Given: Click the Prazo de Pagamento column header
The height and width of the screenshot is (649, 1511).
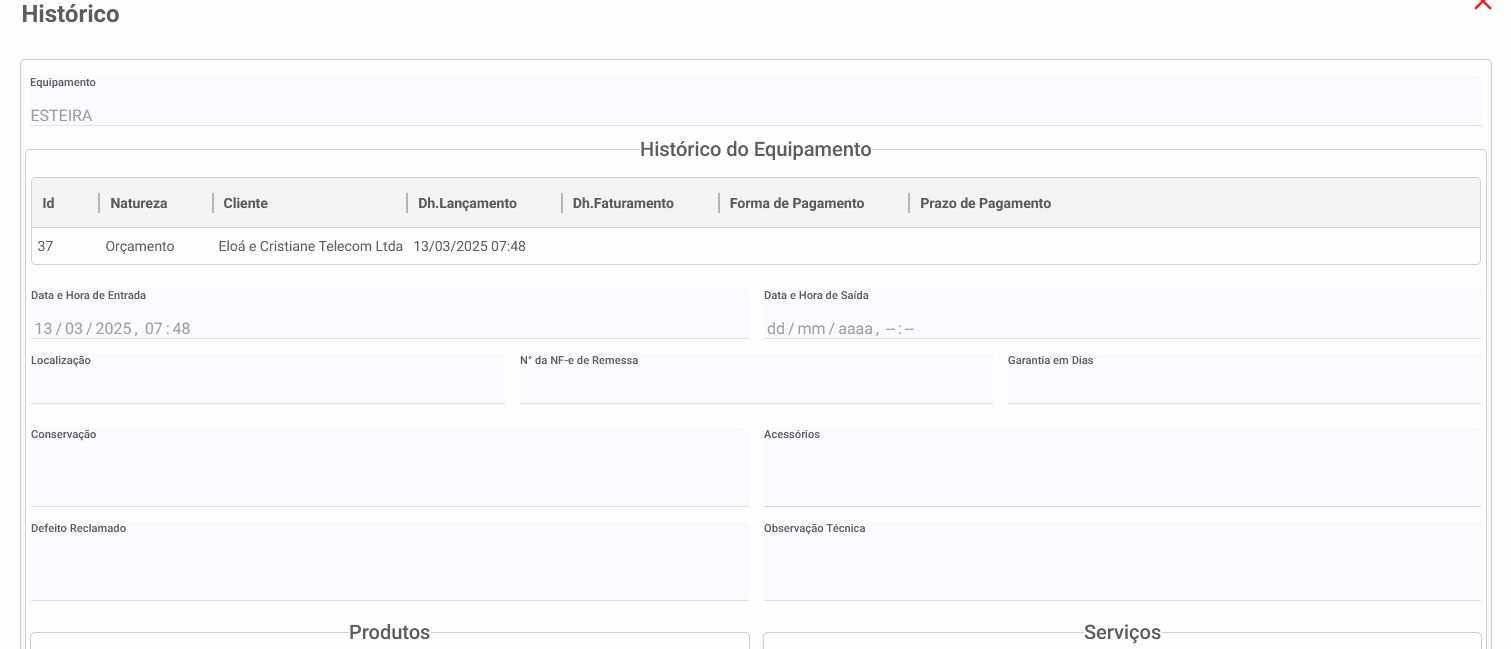Looking at the screenshot, I should click(x=985, y=203).
